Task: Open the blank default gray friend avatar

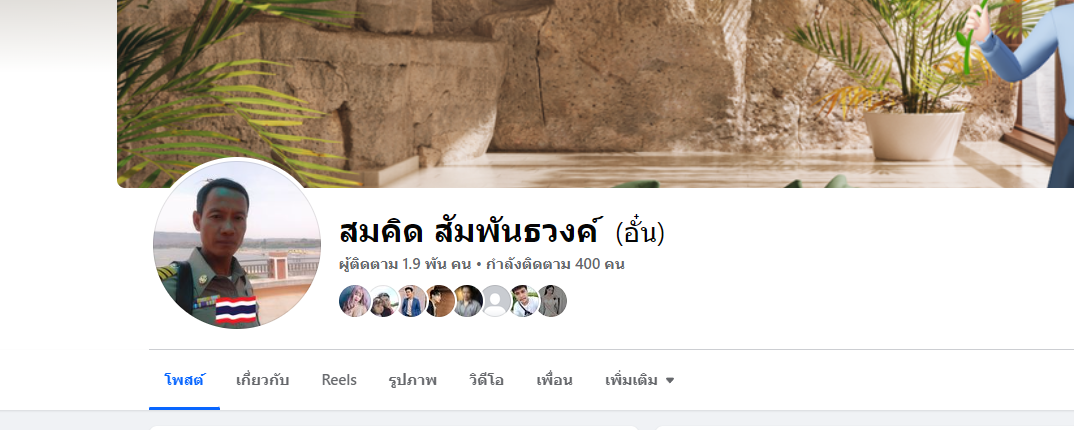Action: click(496, 301)
